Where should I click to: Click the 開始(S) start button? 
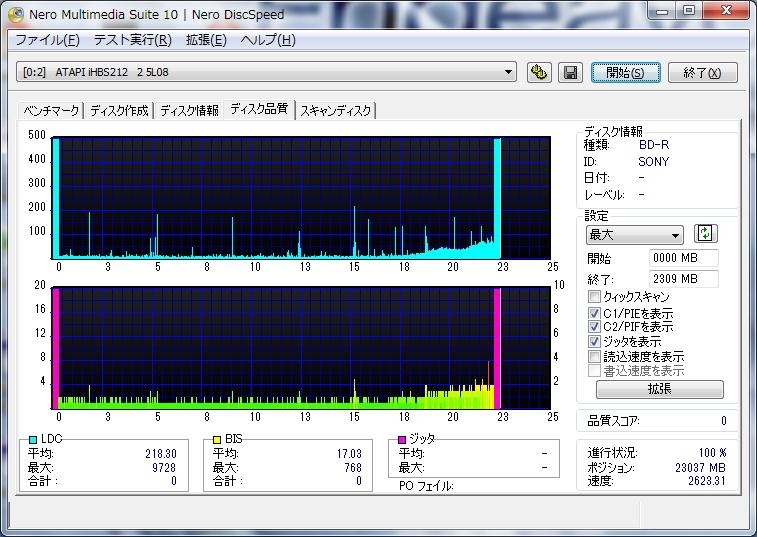[625, 72]
